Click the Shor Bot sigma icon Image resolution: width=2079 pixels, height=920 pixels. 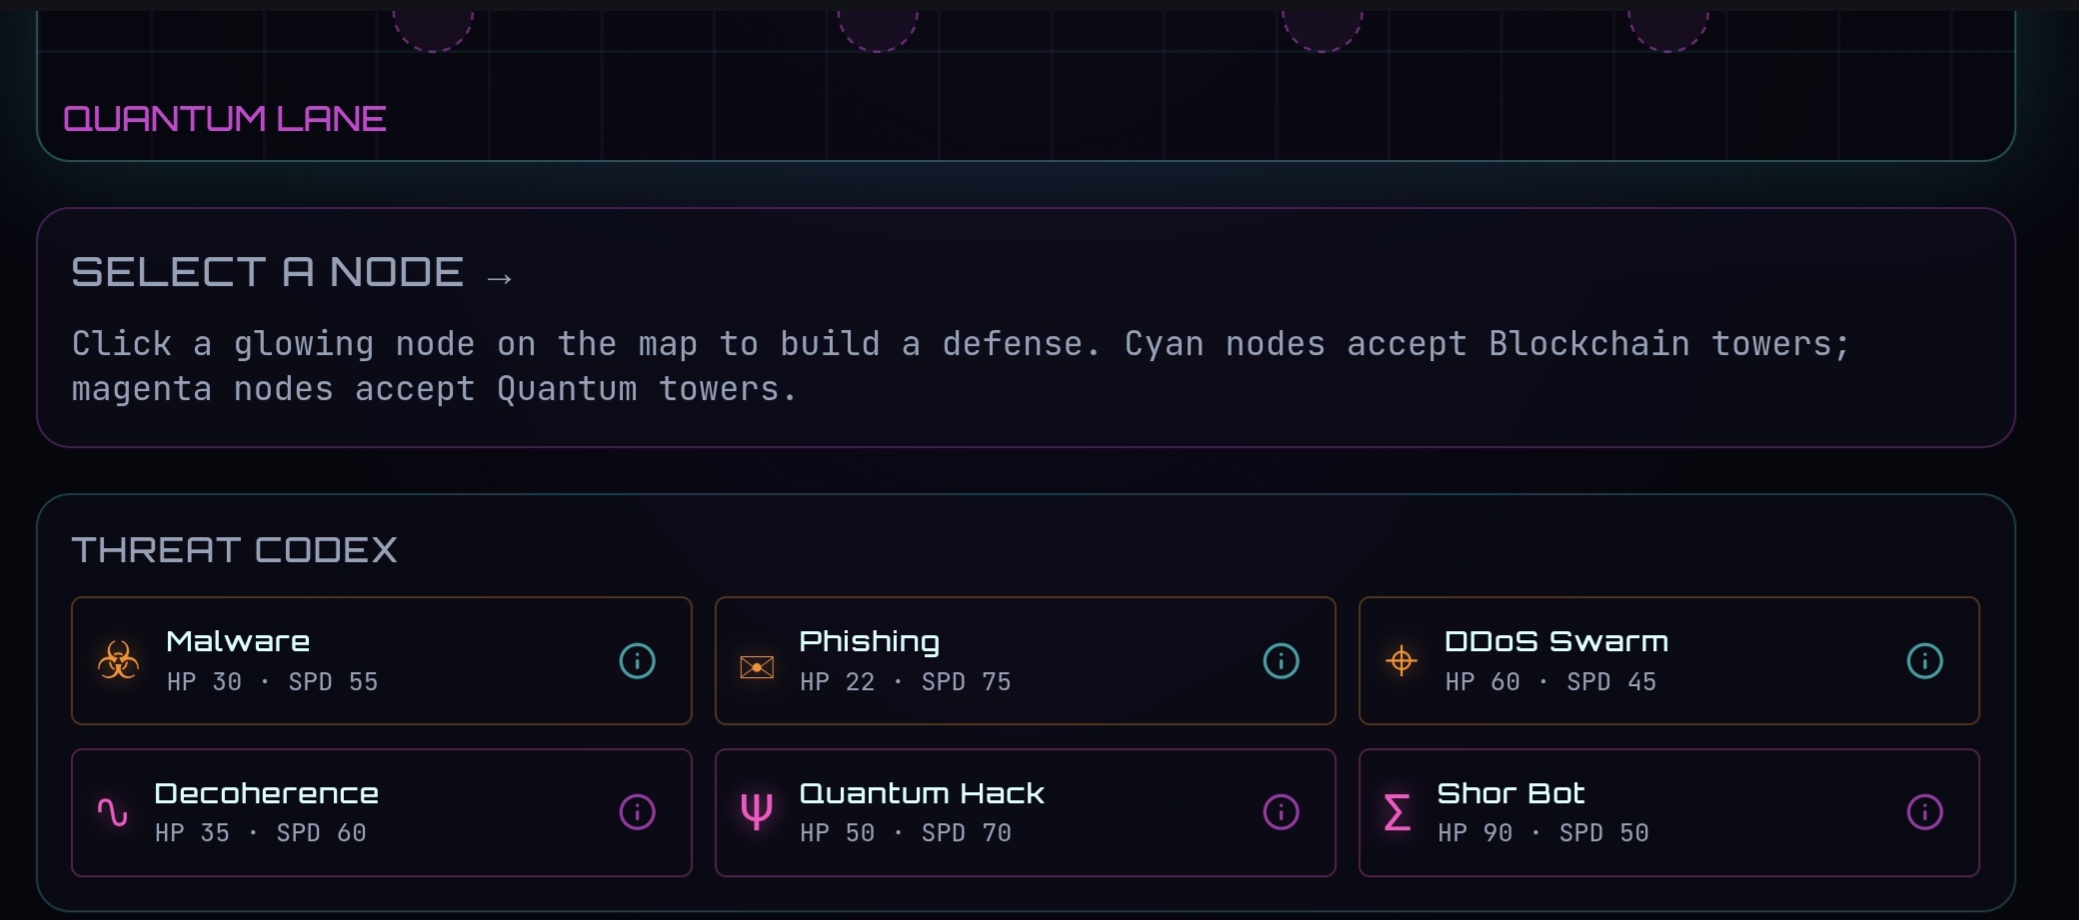[x=1397, y=812]
